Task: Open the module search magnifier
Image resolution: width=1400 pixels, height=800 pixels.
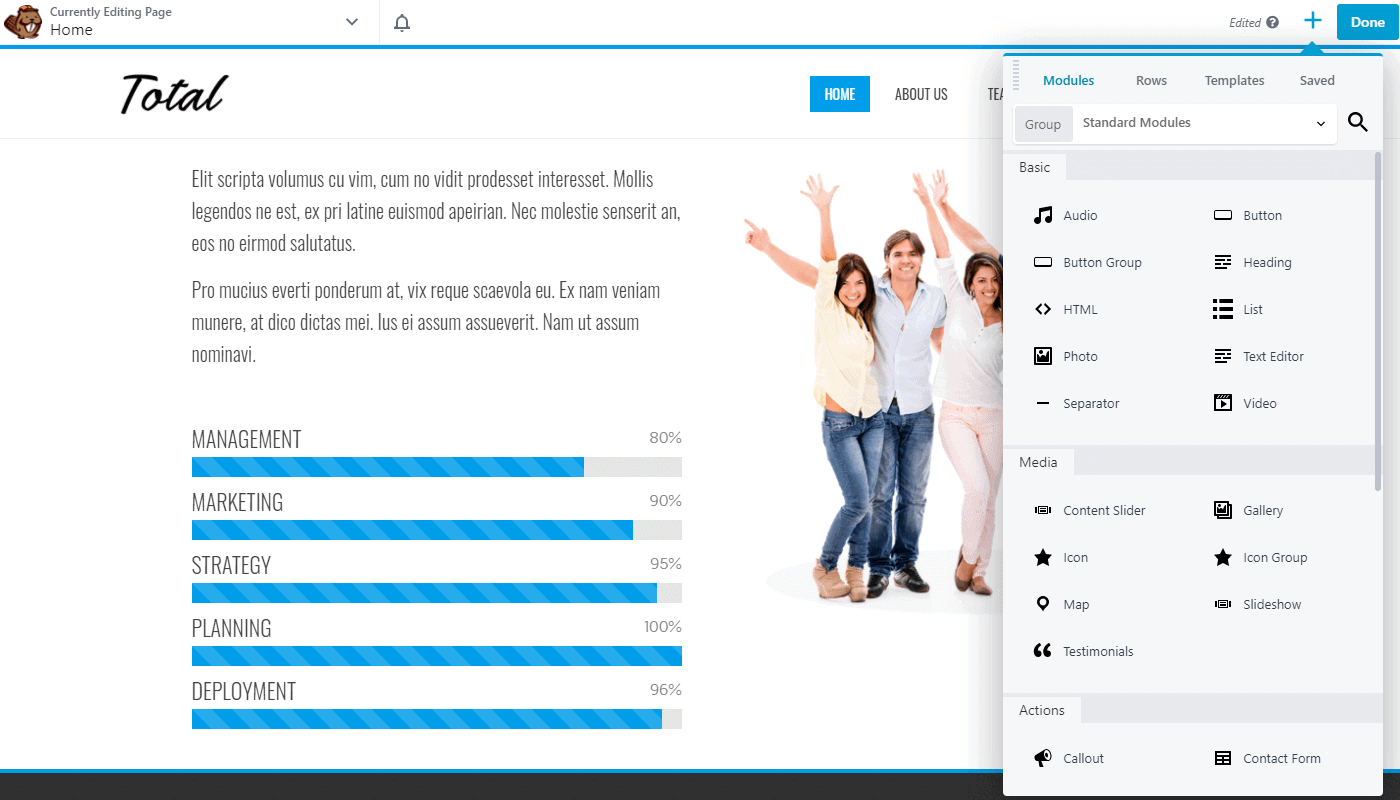Action: tap(1358, 122)
